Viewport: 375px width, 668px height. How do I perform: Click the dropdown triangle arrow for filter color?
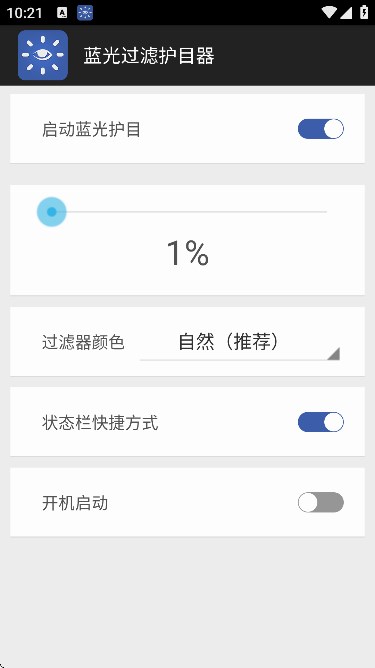(x=333, y=354)
